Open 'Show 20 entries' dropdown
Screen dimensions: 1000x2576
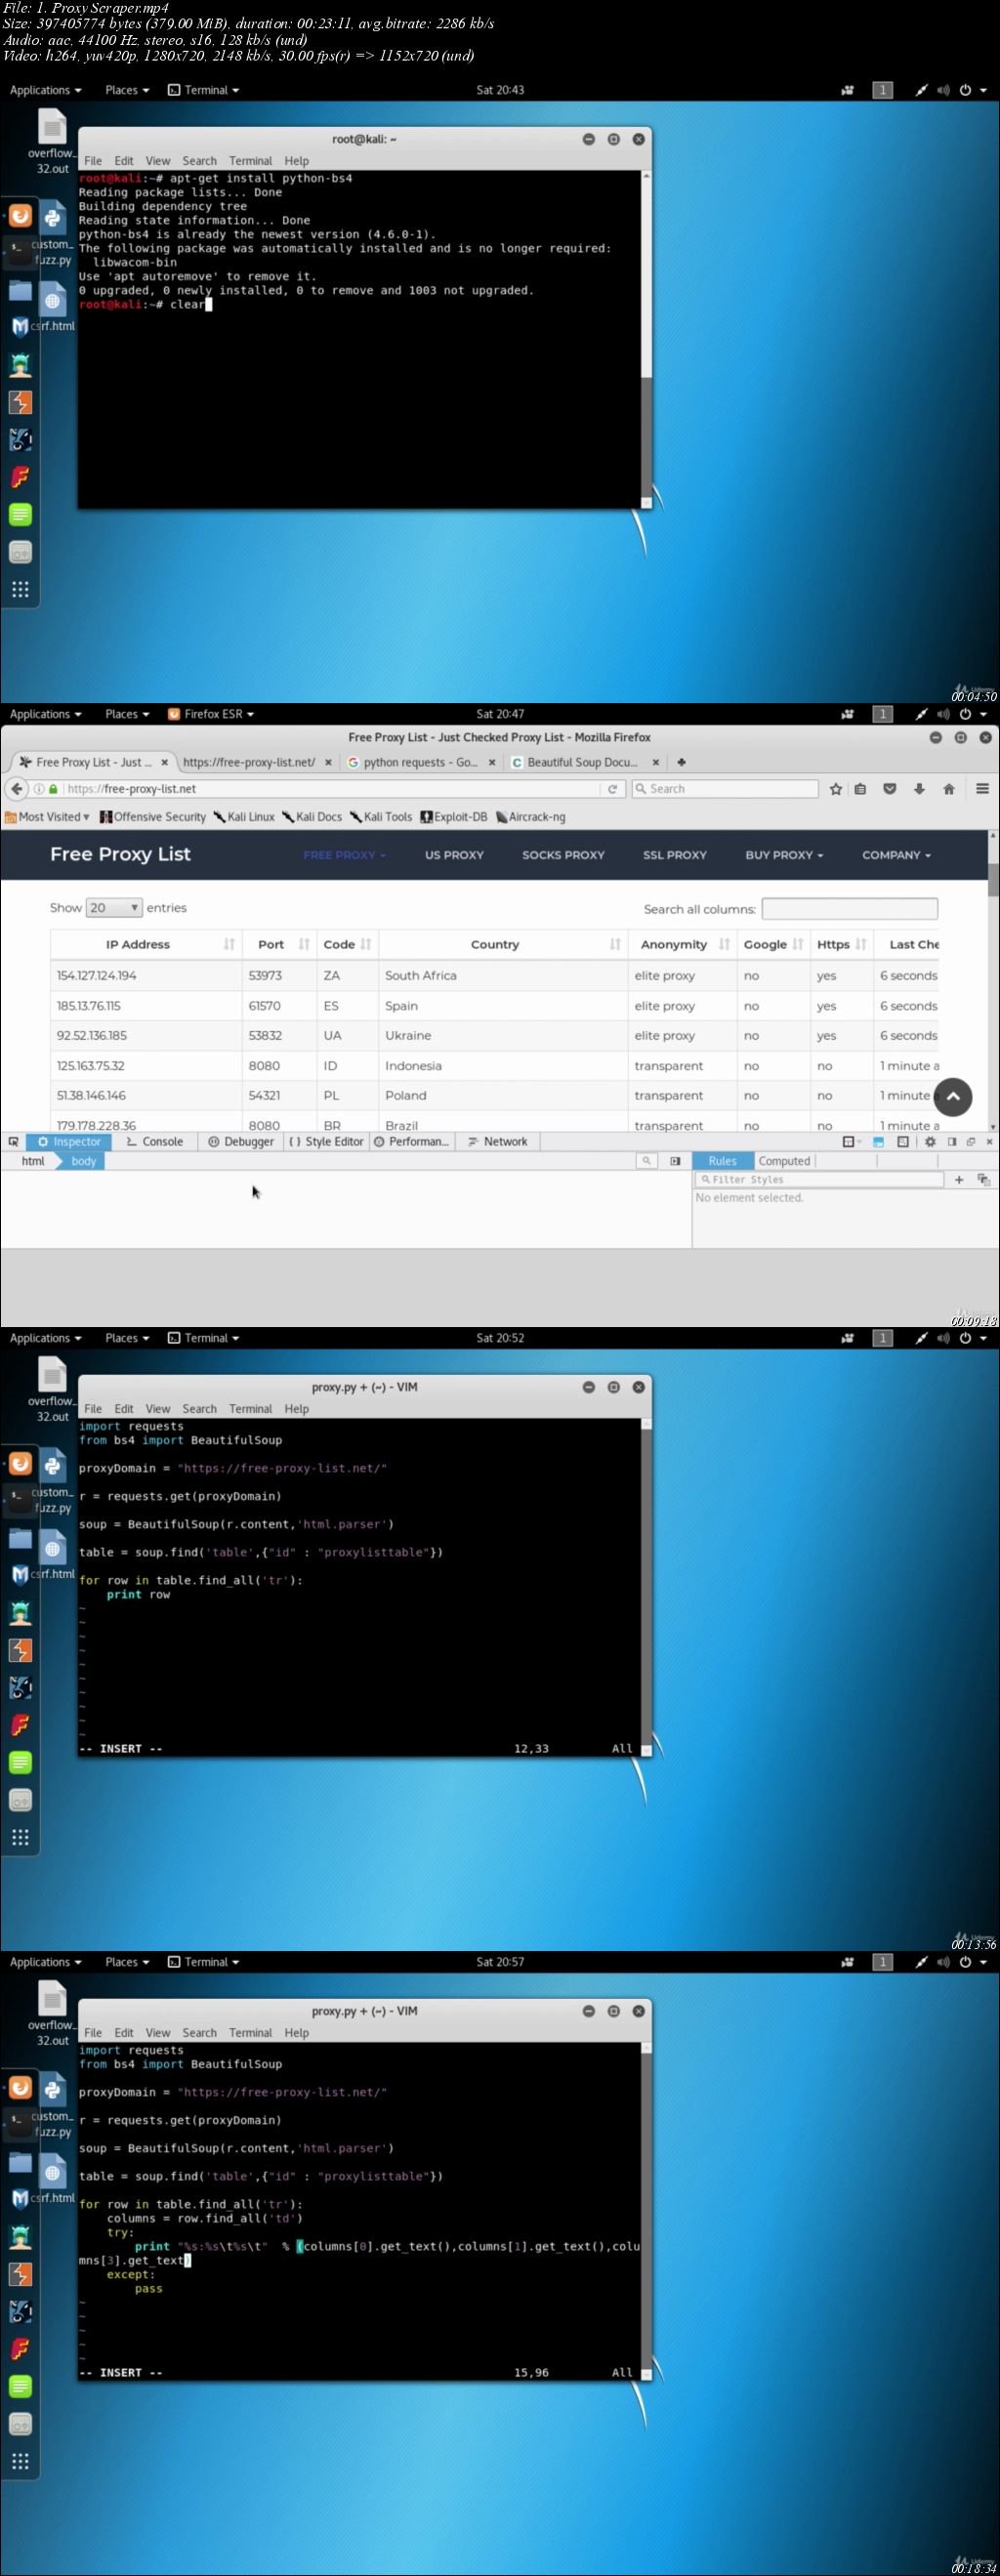(114, 908)
